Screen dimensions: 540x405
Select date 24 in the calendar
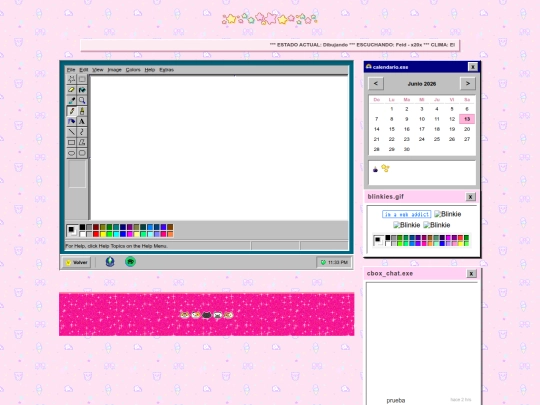[422, 139]
